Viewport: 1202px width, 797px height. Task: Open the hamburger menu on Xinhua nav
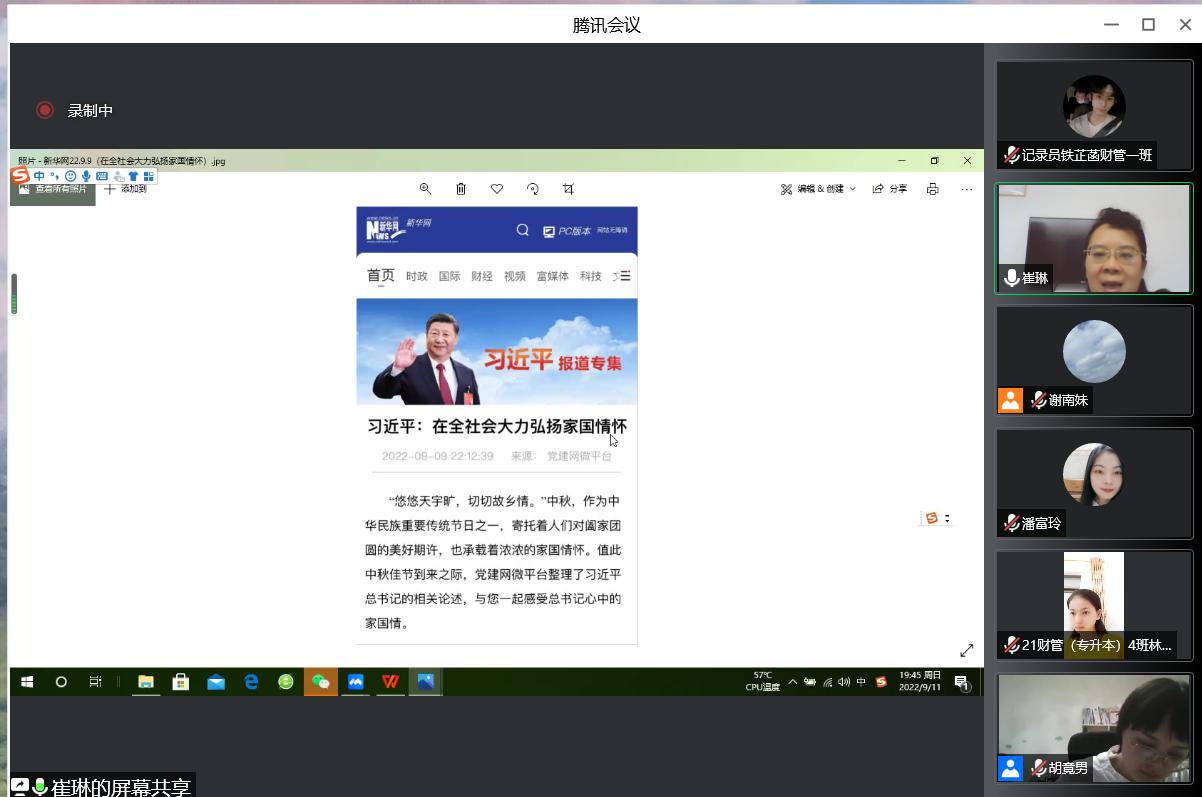click(625, 276)
